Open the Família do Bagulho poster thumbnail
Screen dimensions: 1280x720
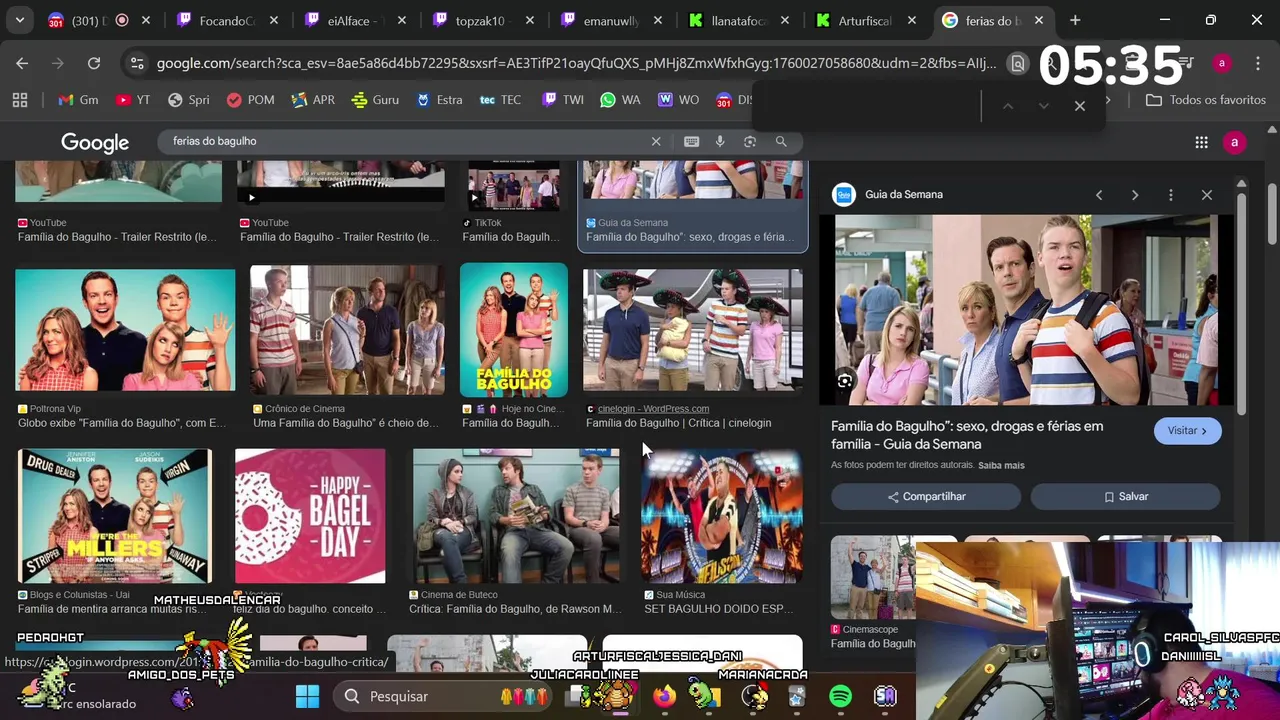point(514,330)
